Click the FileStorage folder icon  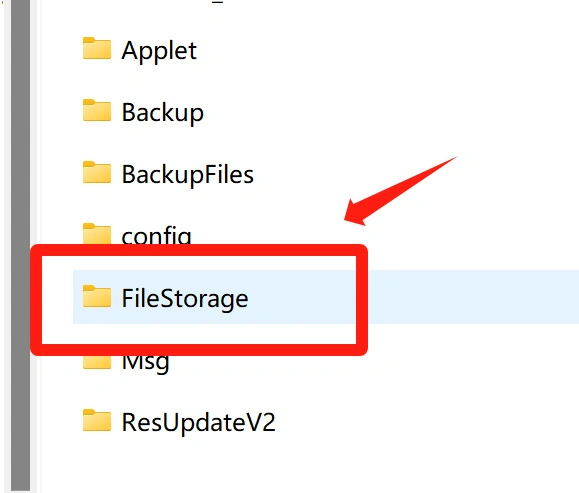[x=97, y=296]
